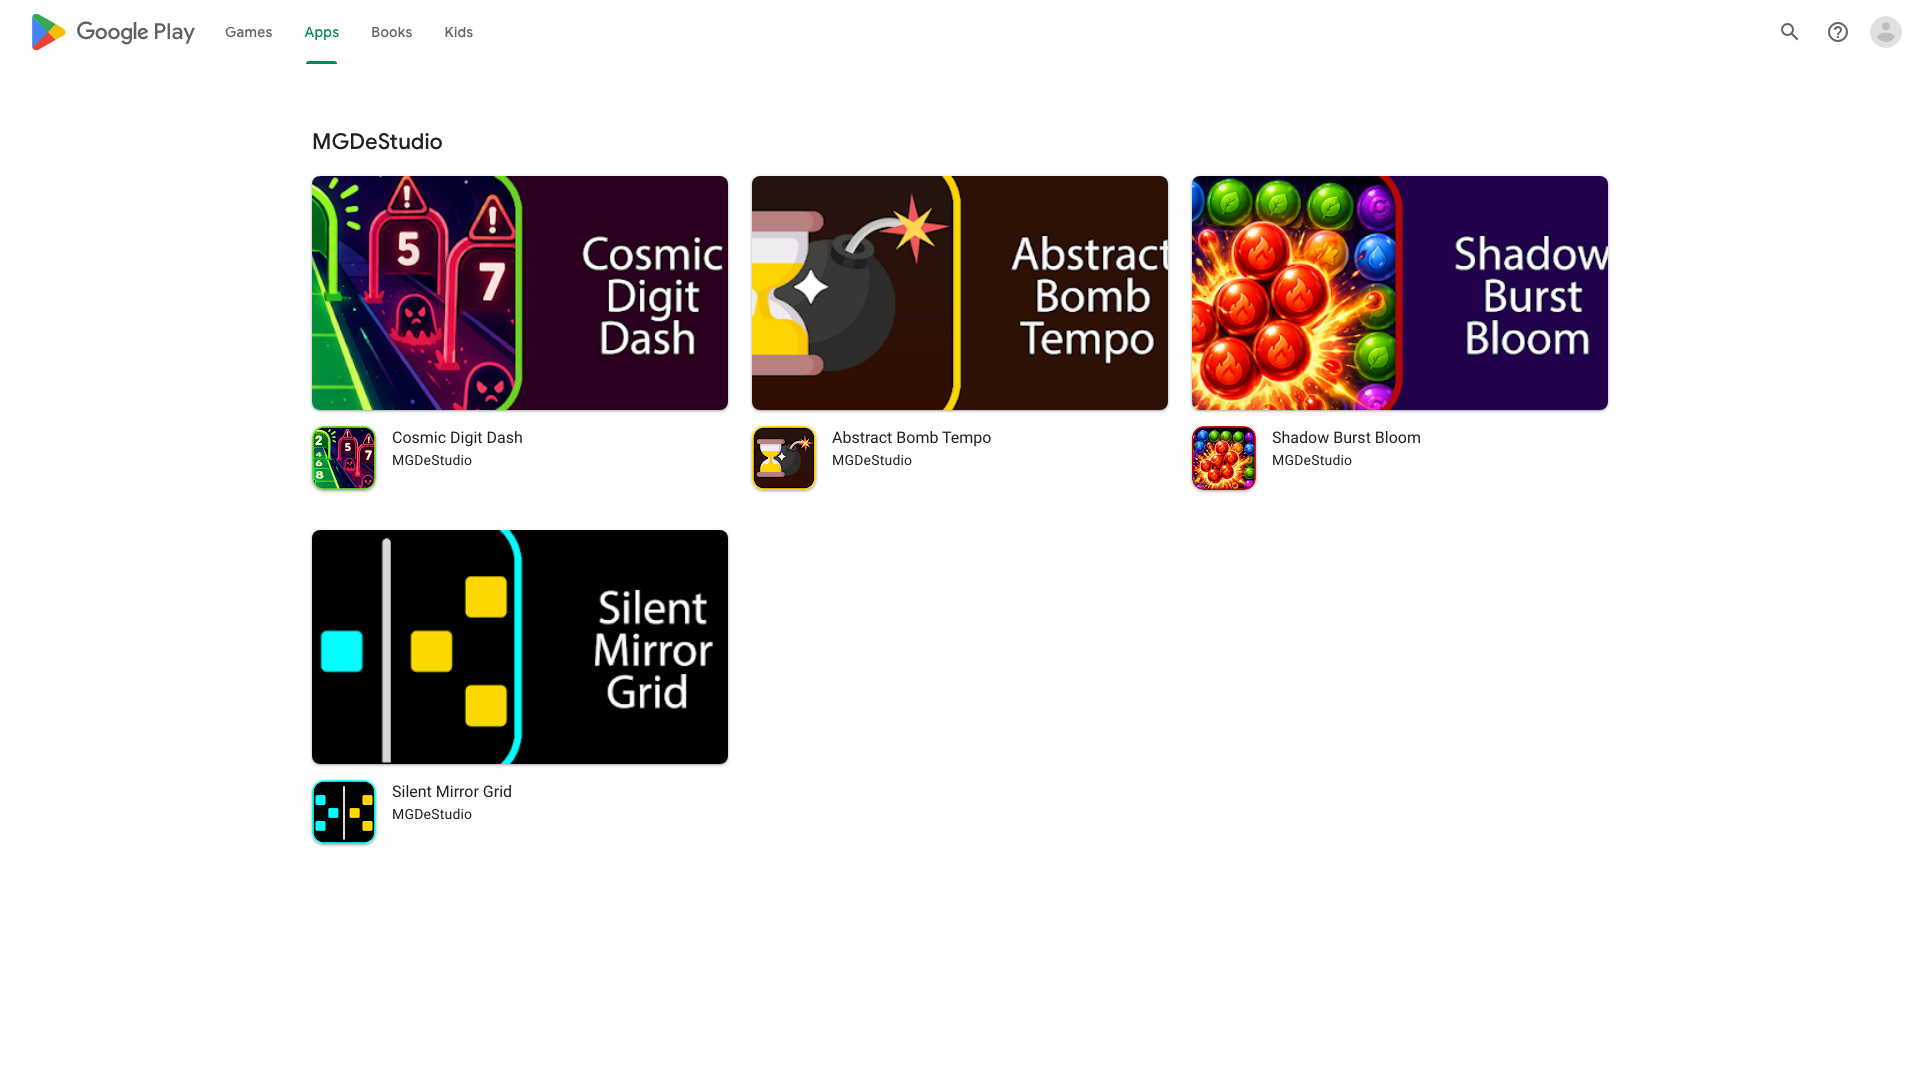View the Shadow Burst Bloom banner image
Viewport: 1920px width, 1080px height.
(1400, 293)
